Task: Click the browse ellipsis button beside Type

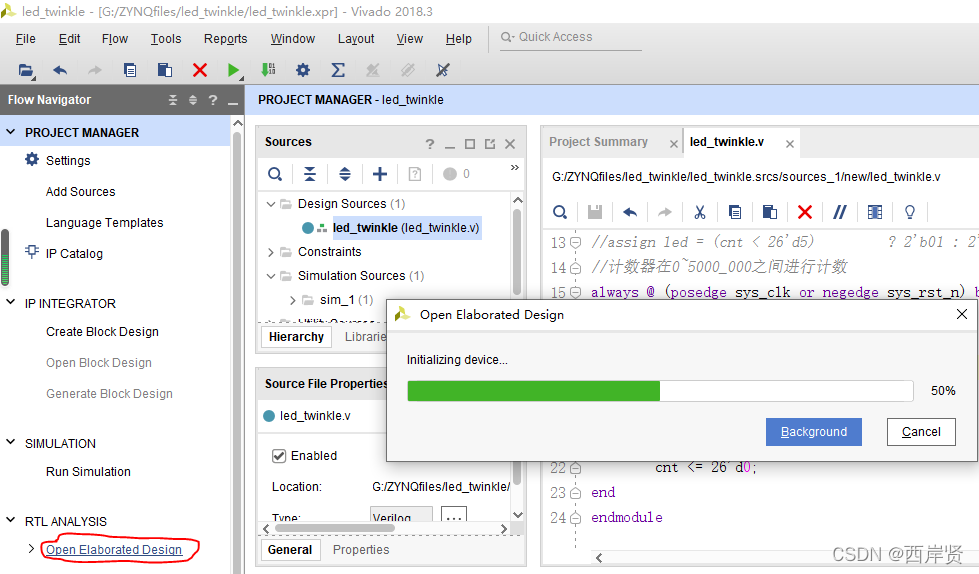Action: pos(454,515)
